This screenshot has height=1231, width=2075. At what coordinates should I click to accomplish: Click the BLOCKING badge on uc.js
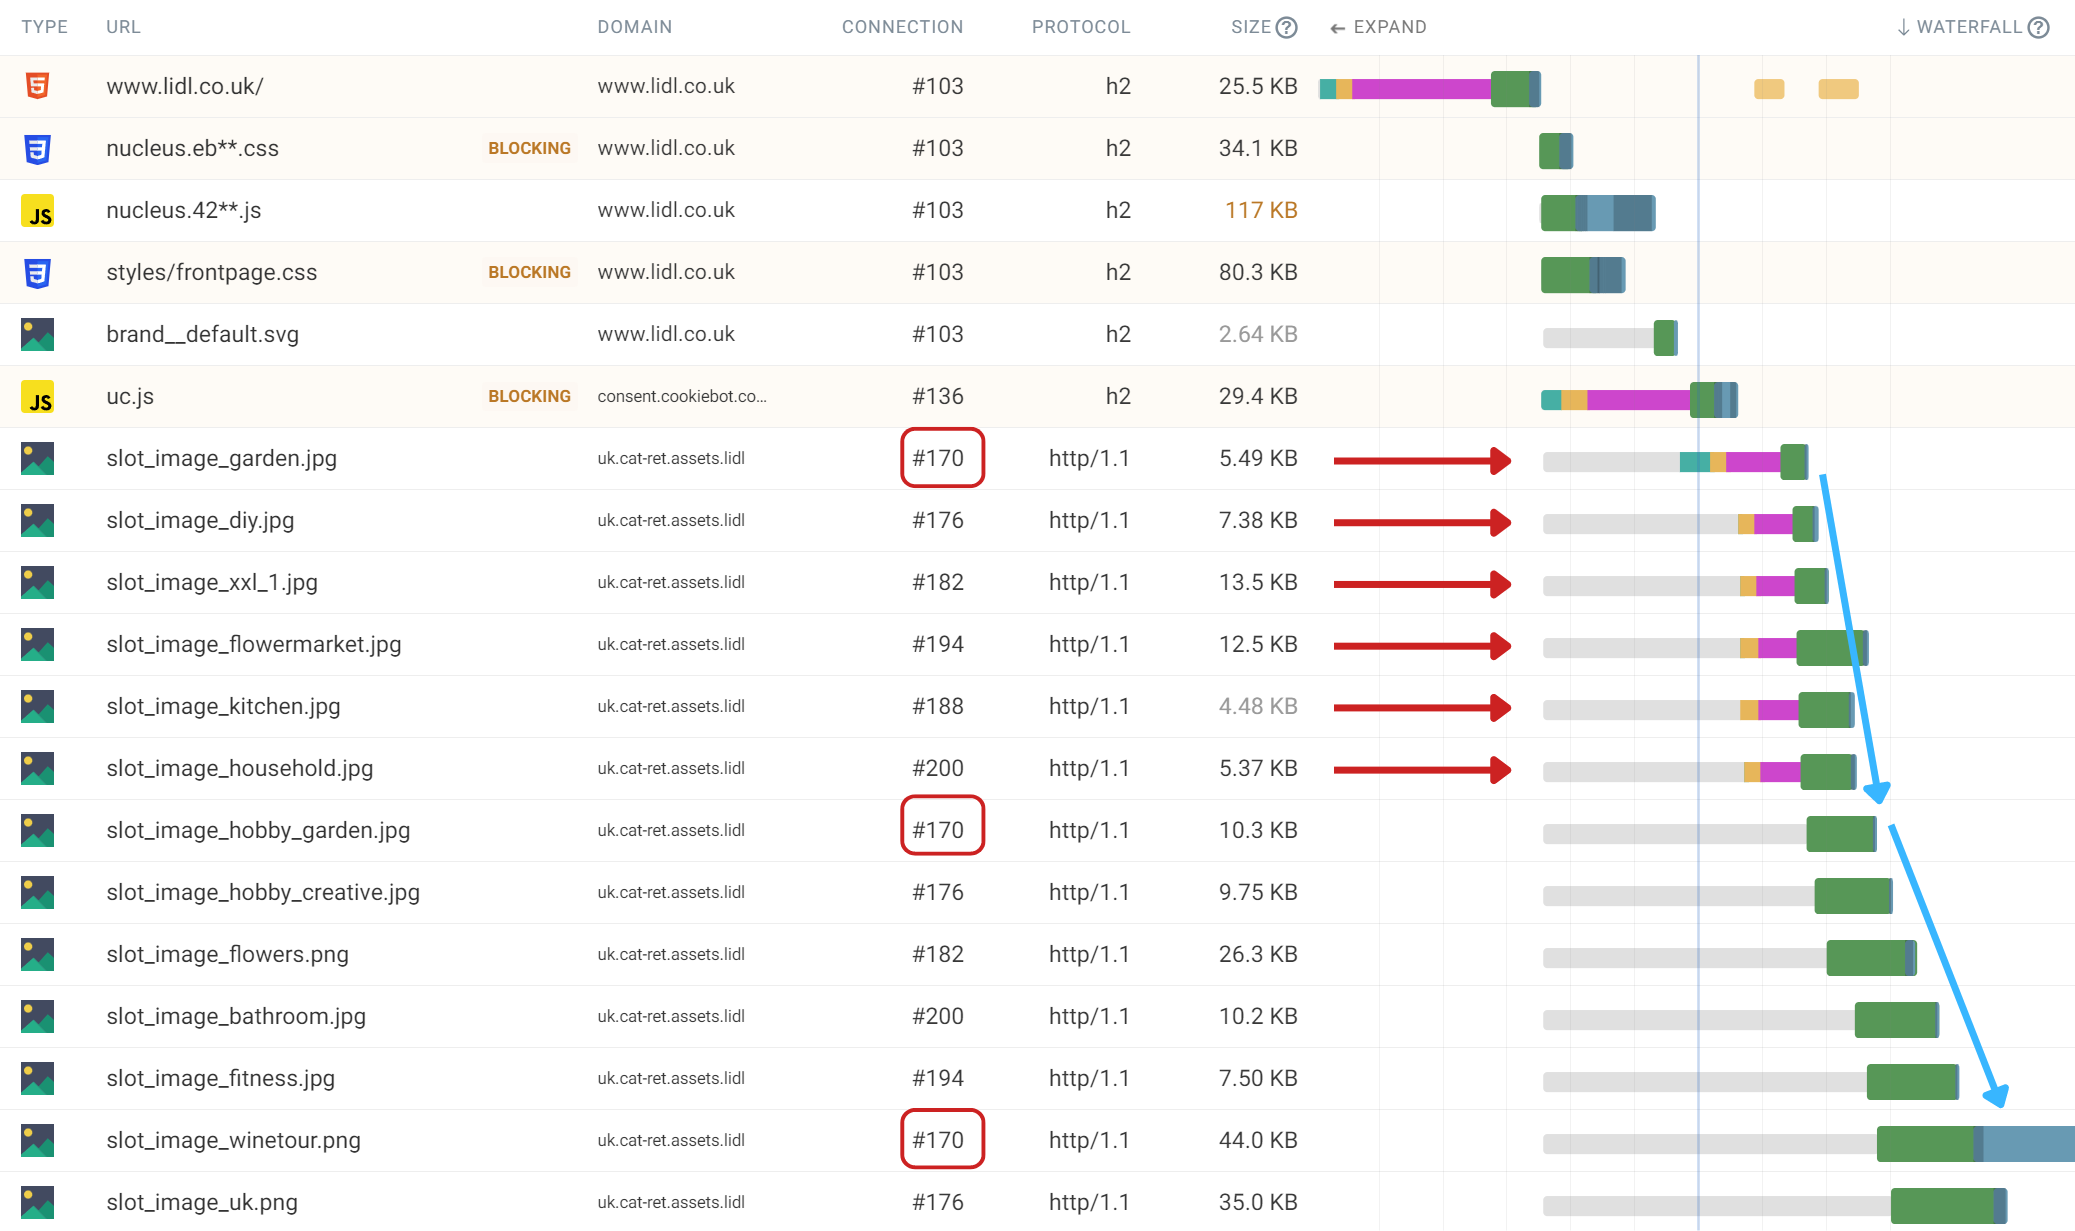530,396
